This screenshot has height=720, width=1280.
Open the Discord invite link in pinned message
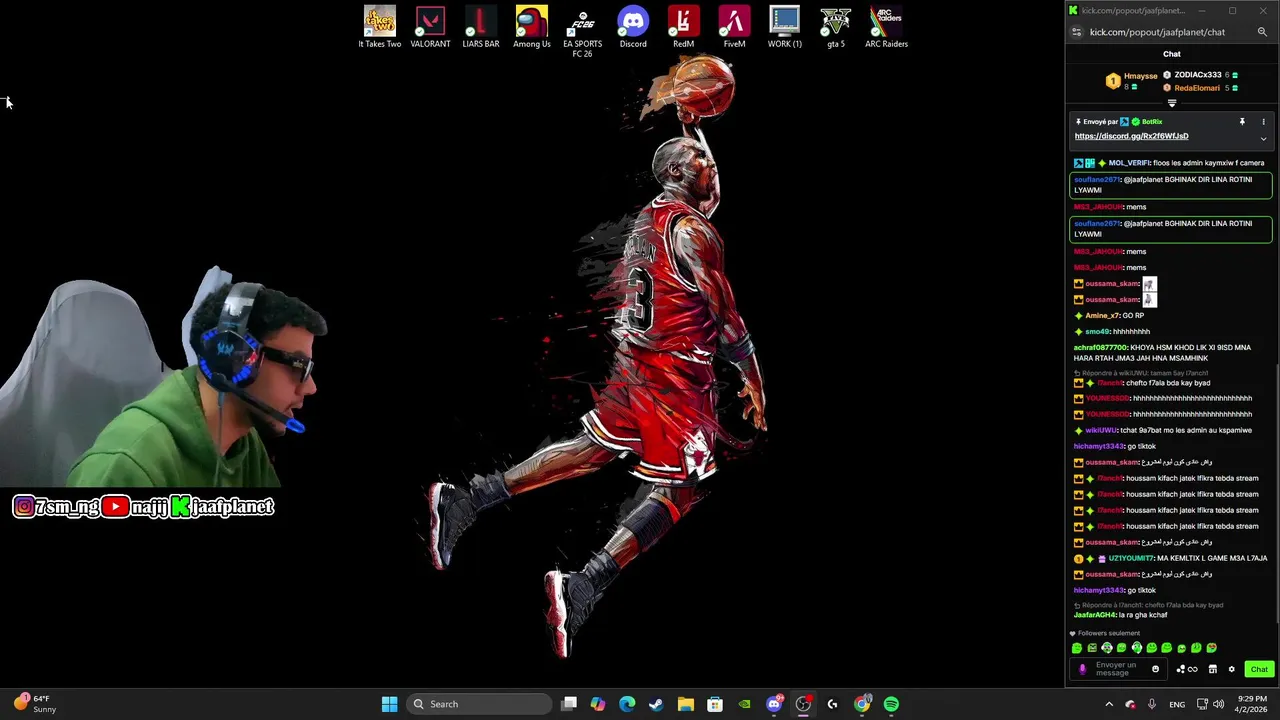1132,136
